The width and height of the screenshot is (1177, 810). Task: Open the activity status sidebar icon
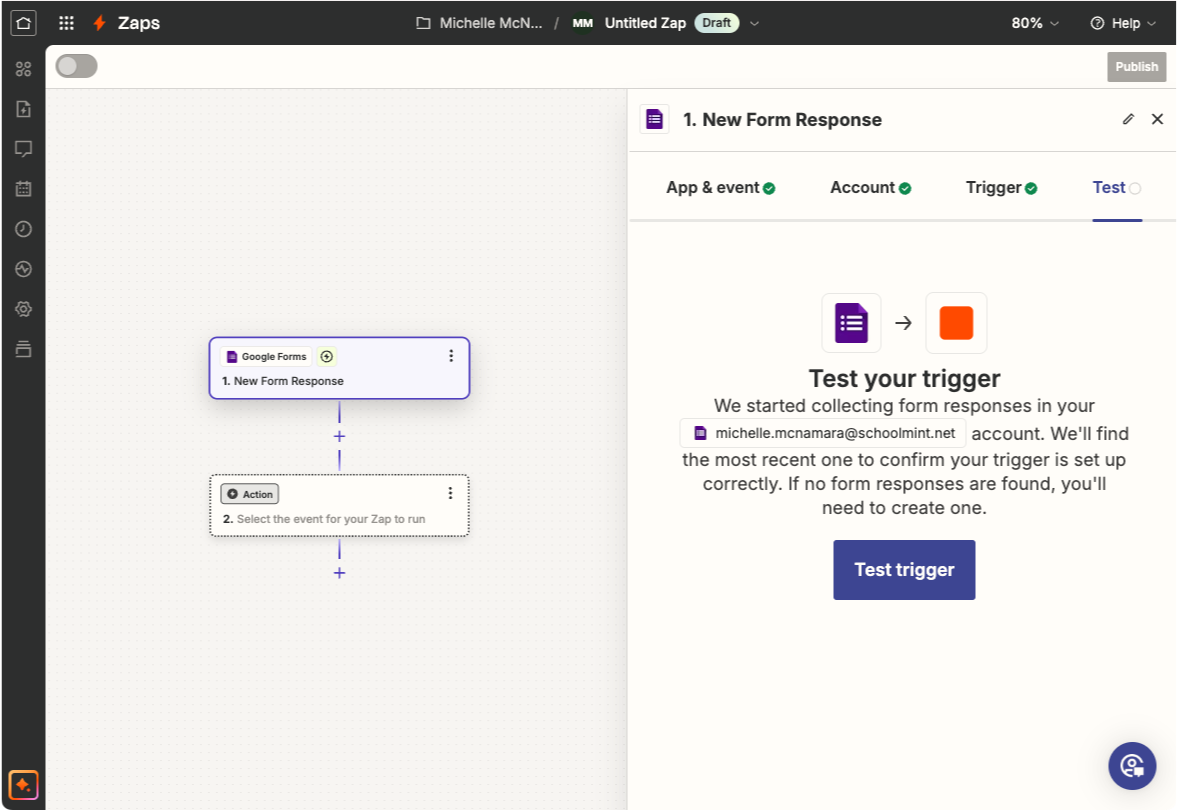point(23,269)
